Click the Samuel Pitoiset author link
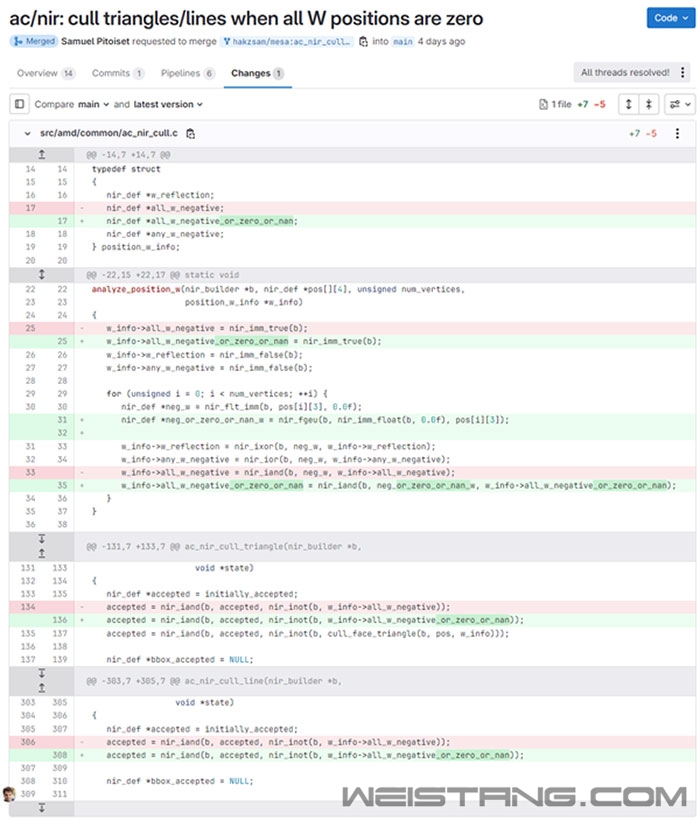700x820 pixels. [95, 41]
